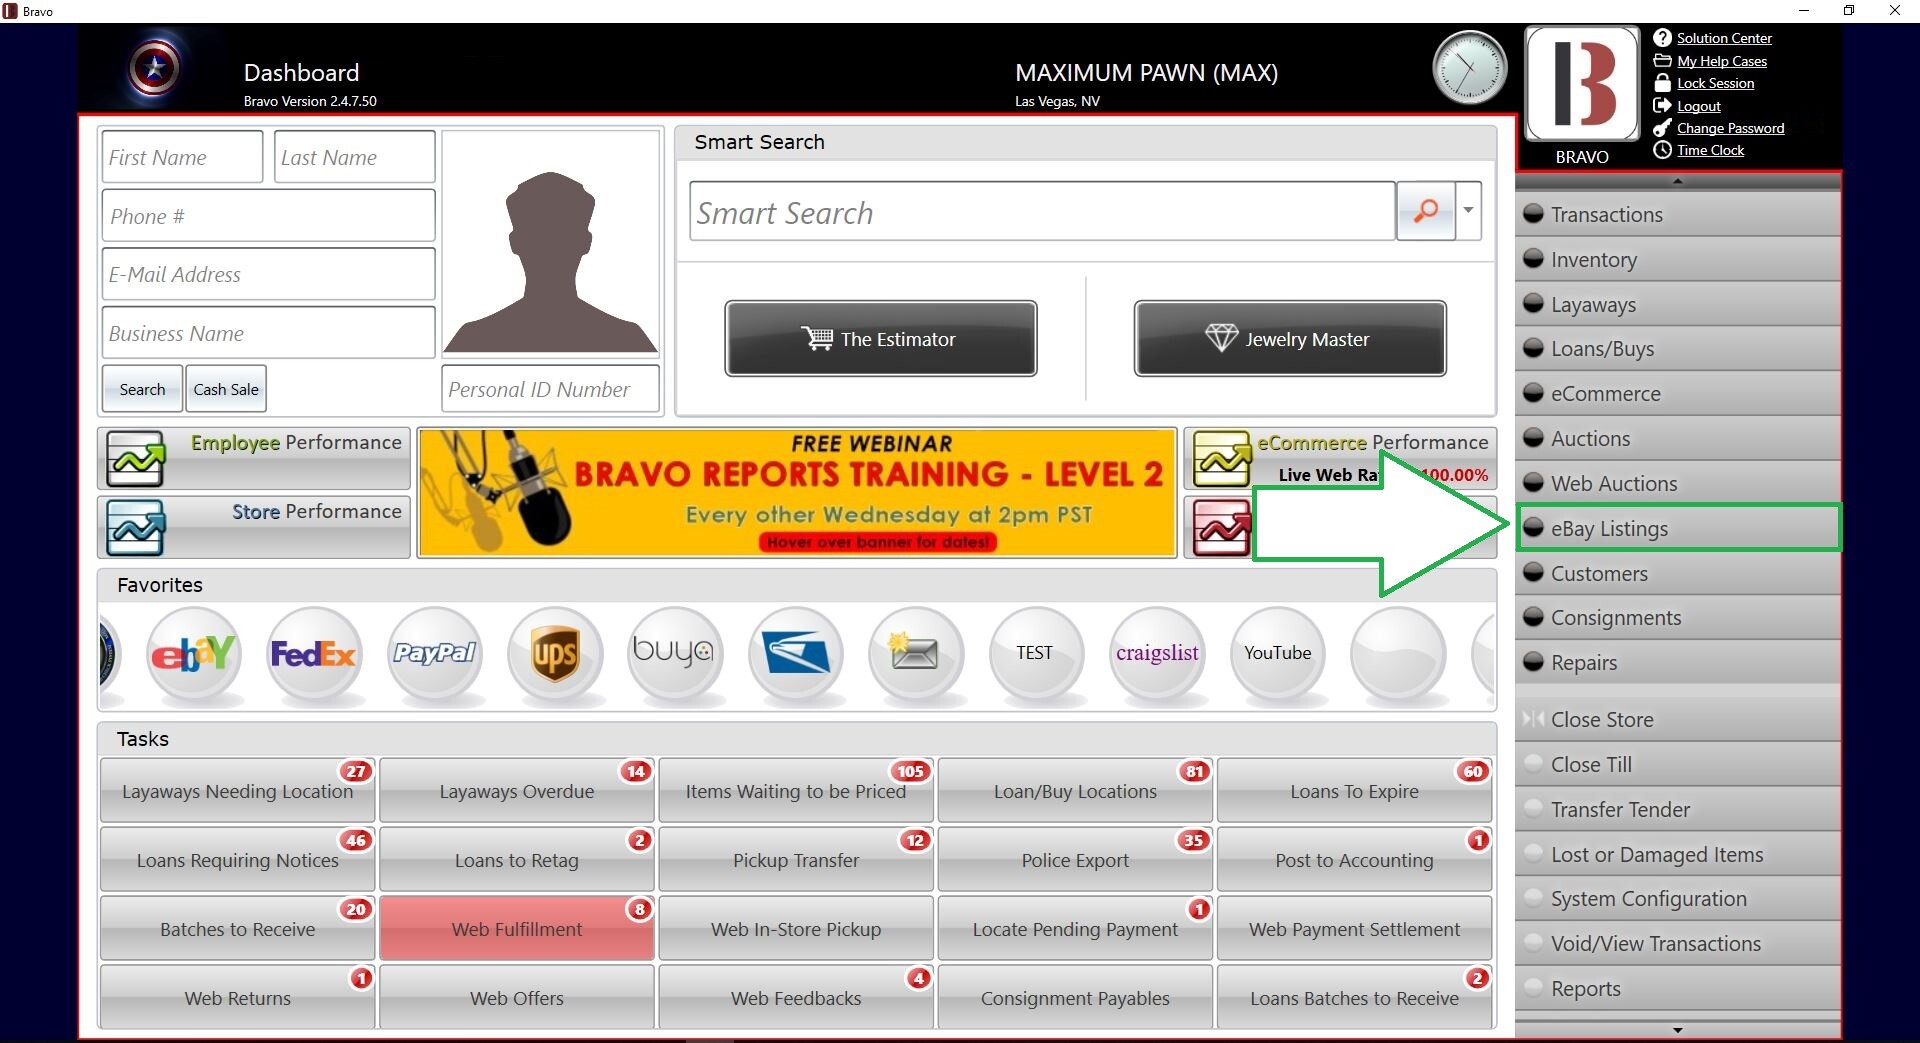
Task: Click the Lock Session padlock icon
Action: [1662, 83]
